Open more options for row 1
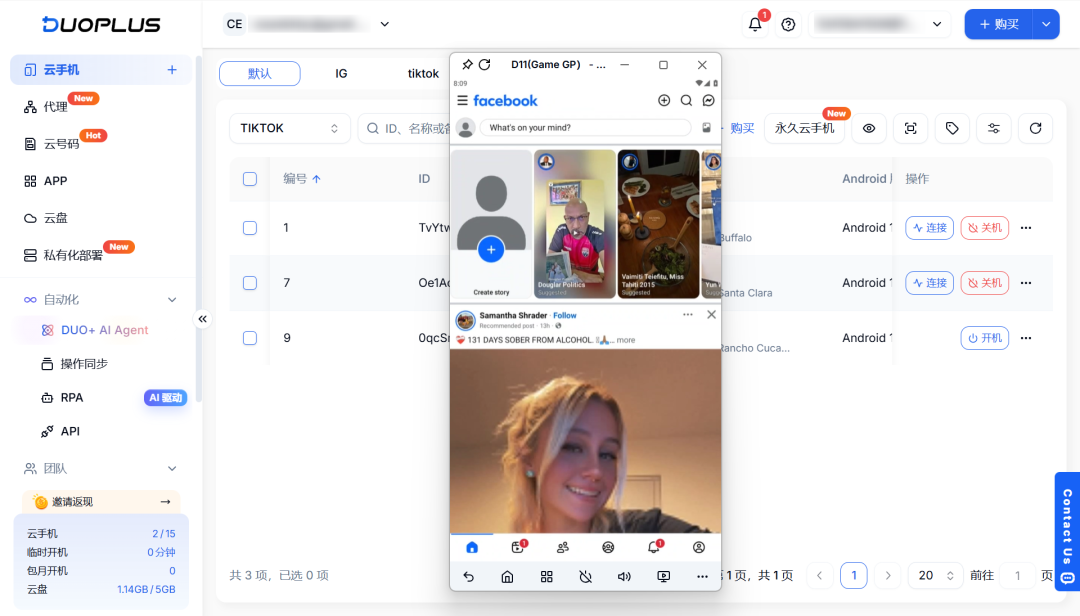Viewport: 1080px width, 616px height. click(x=1026, y=228)
